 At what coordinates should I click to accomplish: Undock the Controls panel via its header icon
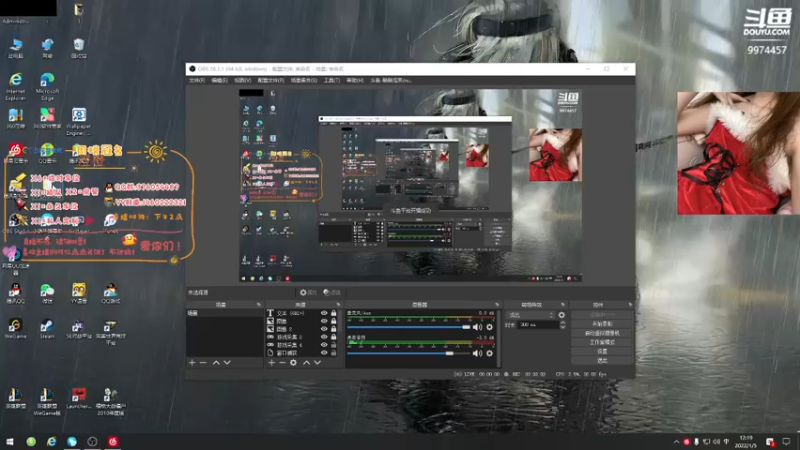click(630, 305)
